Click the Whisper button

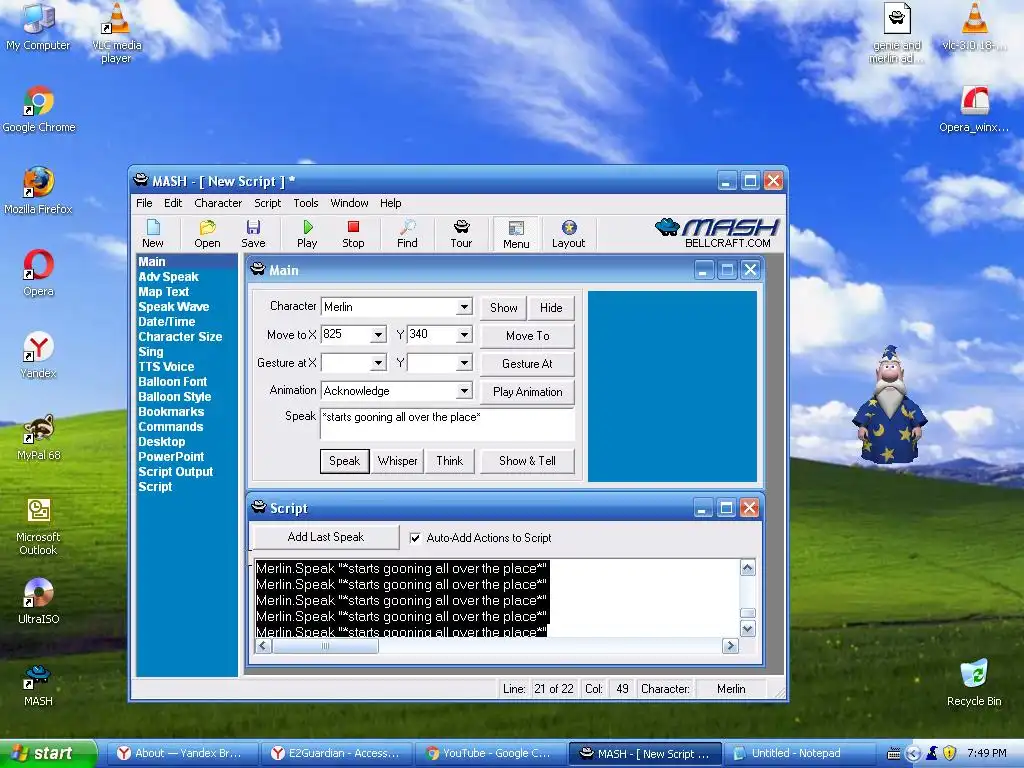click(x=398, y=461)
